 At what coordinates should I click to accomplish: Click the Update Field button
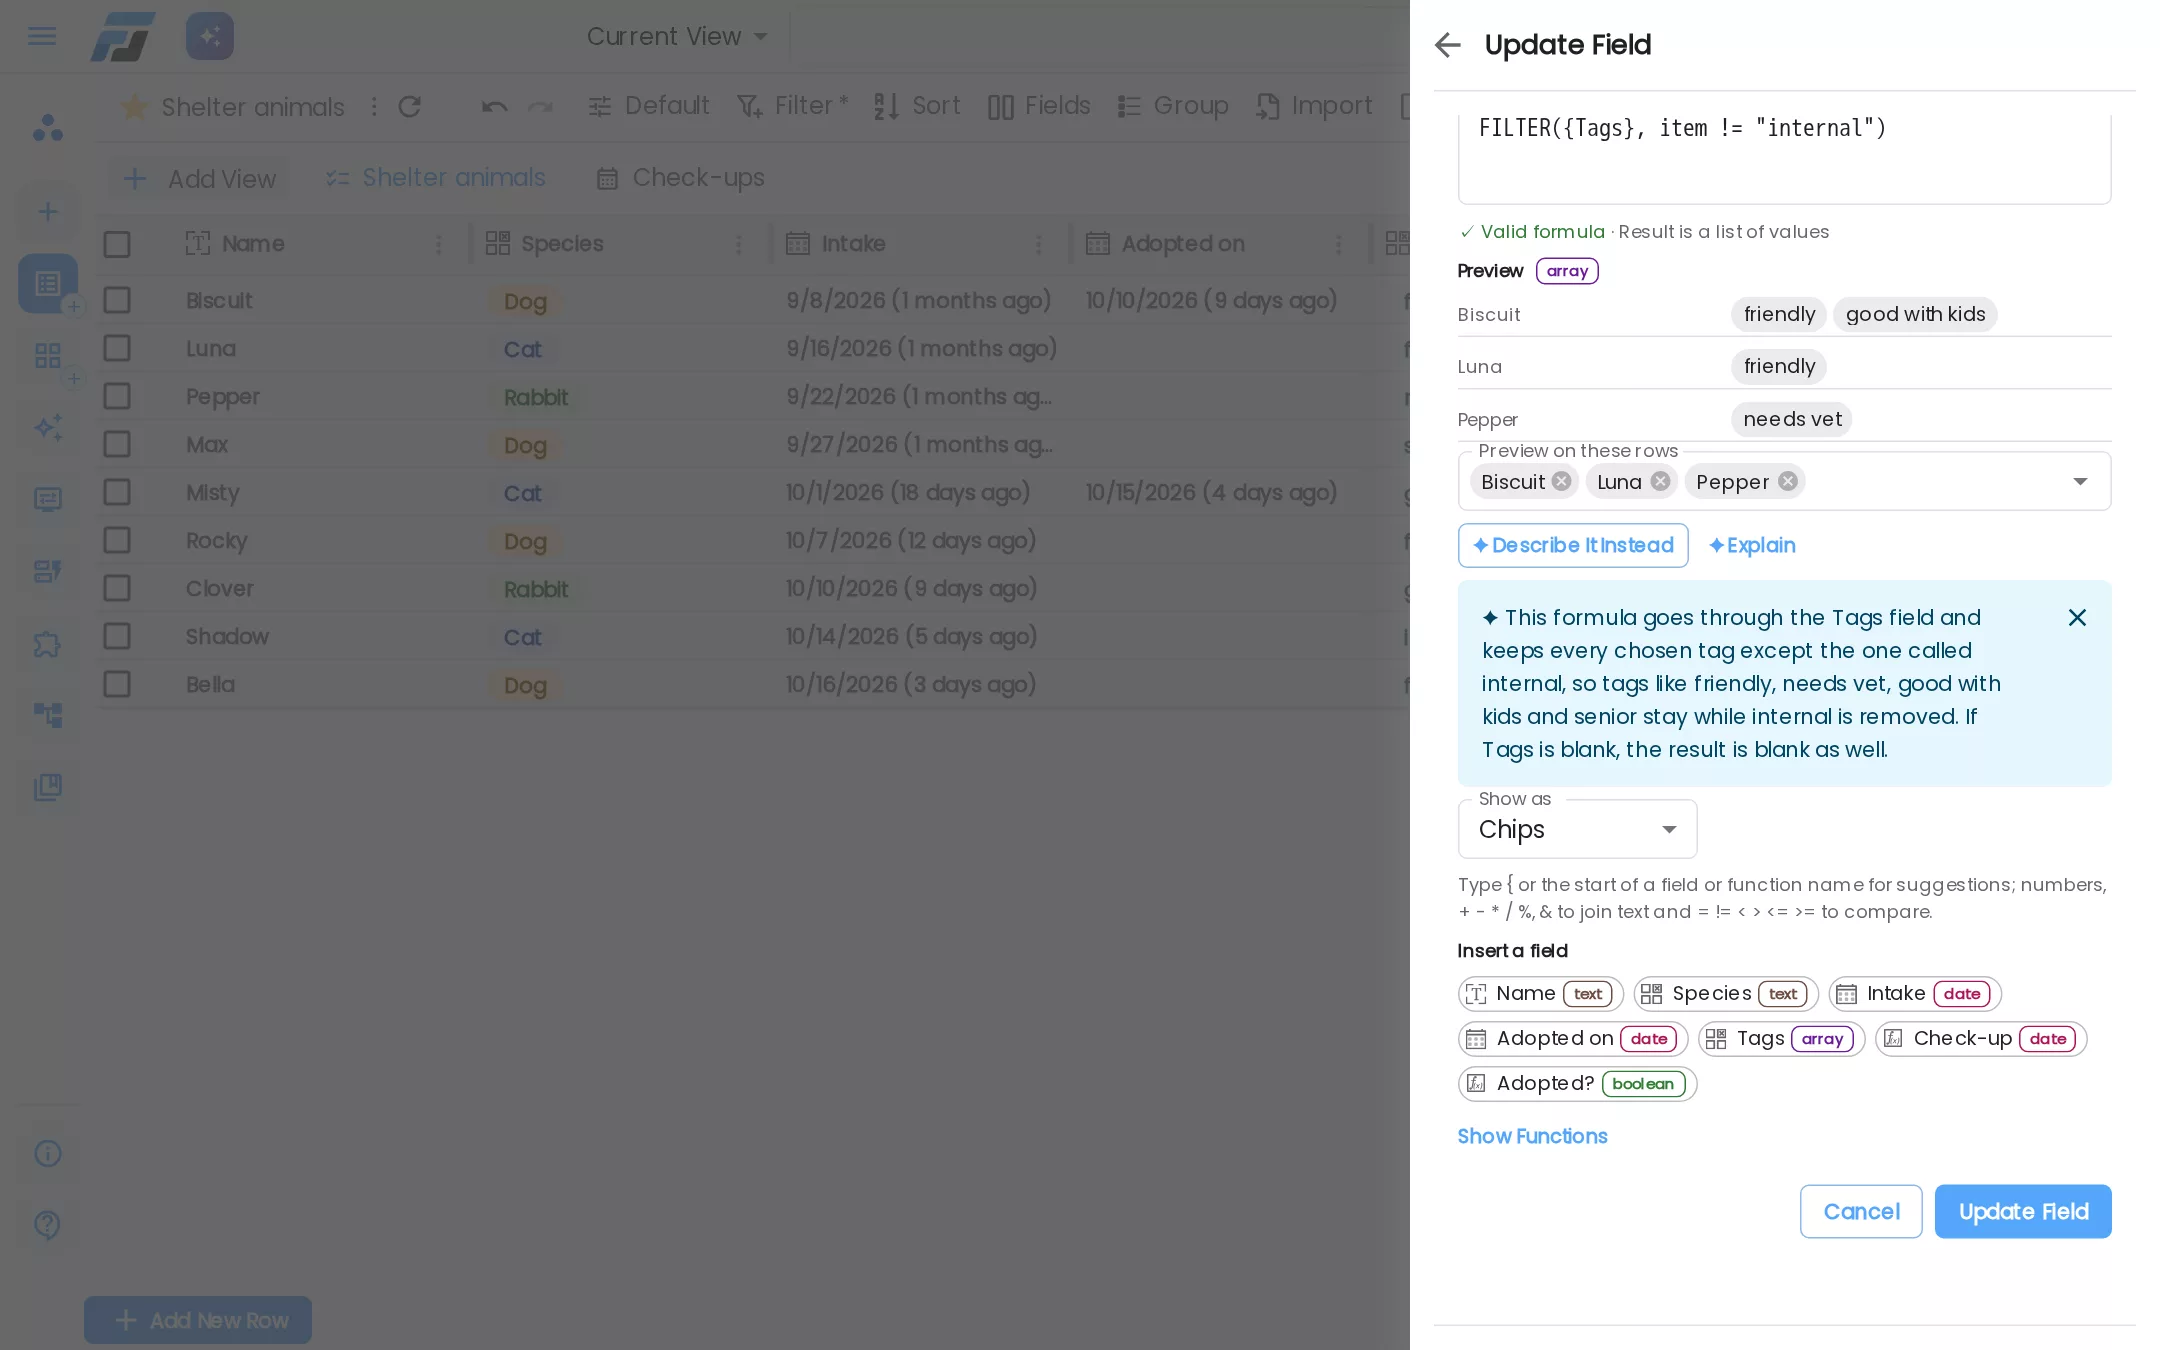[x=2023, y=1211]
